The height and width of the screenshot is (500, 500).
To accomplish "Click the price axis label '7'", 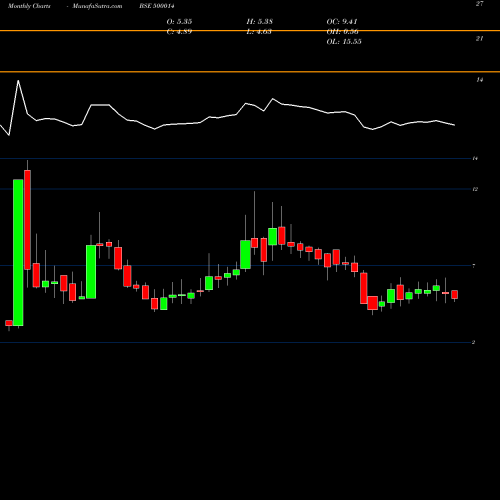I will 474,266.
